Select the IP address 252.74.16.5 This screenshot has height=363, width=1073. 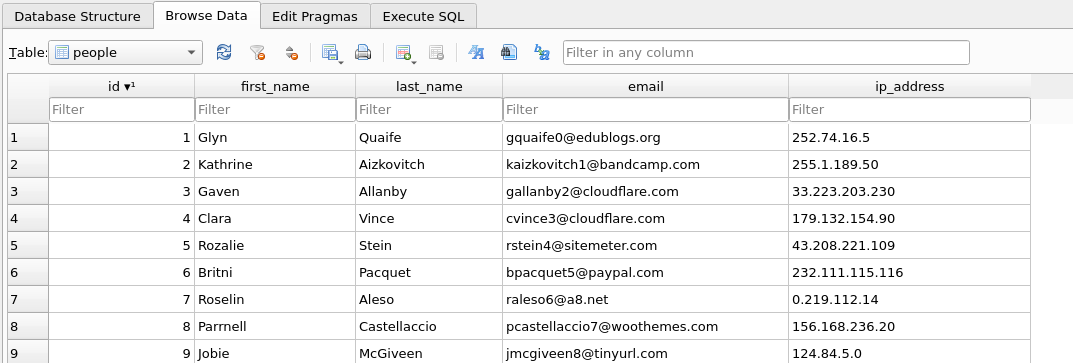tap(910, 138)
